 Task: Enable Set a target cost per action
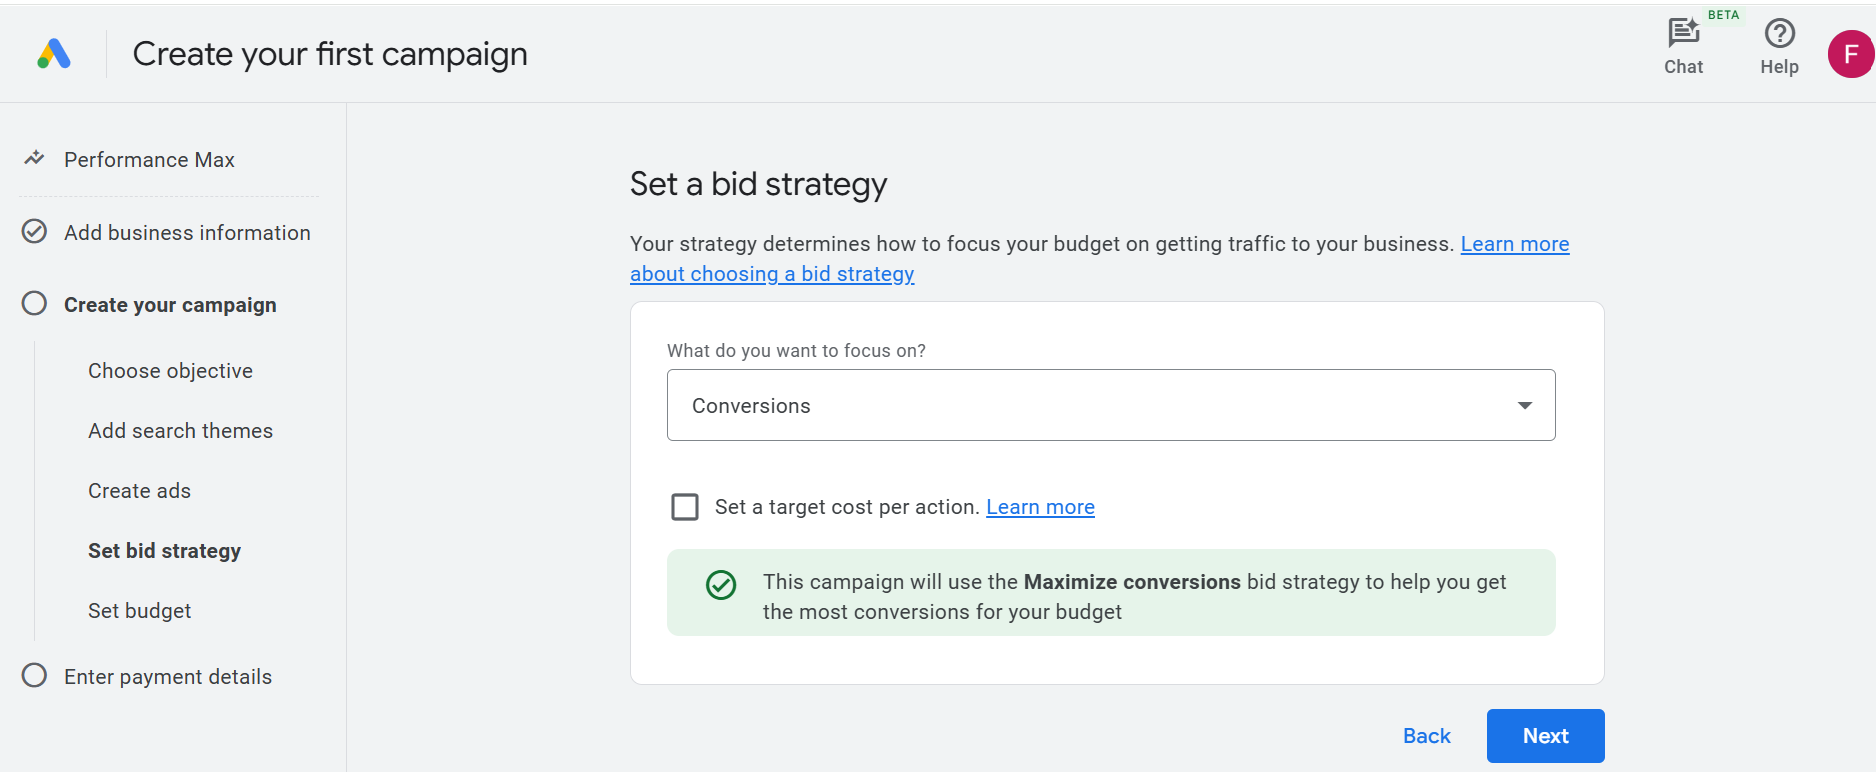click(x=685, y=507)
